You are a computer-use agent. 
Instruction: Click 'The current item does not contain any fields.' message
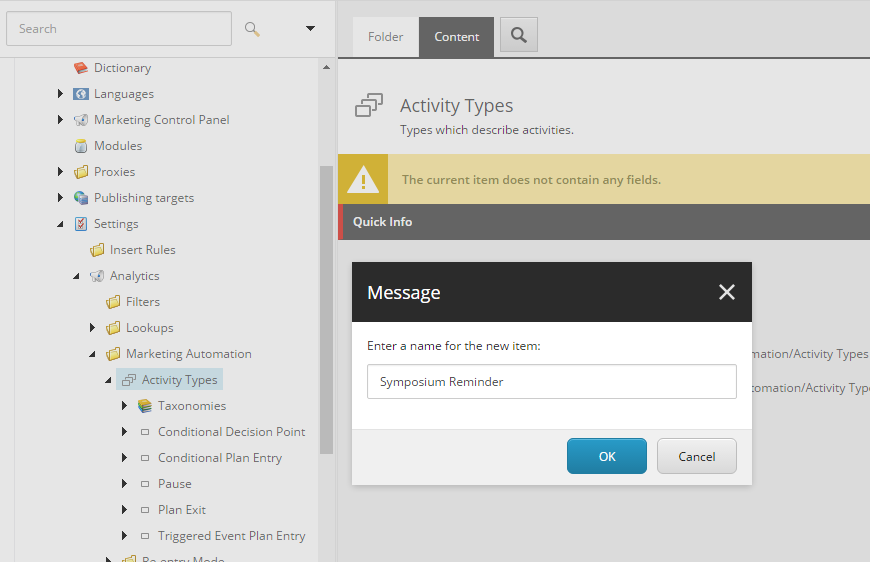pyautogui.click(x=532, y=180)
